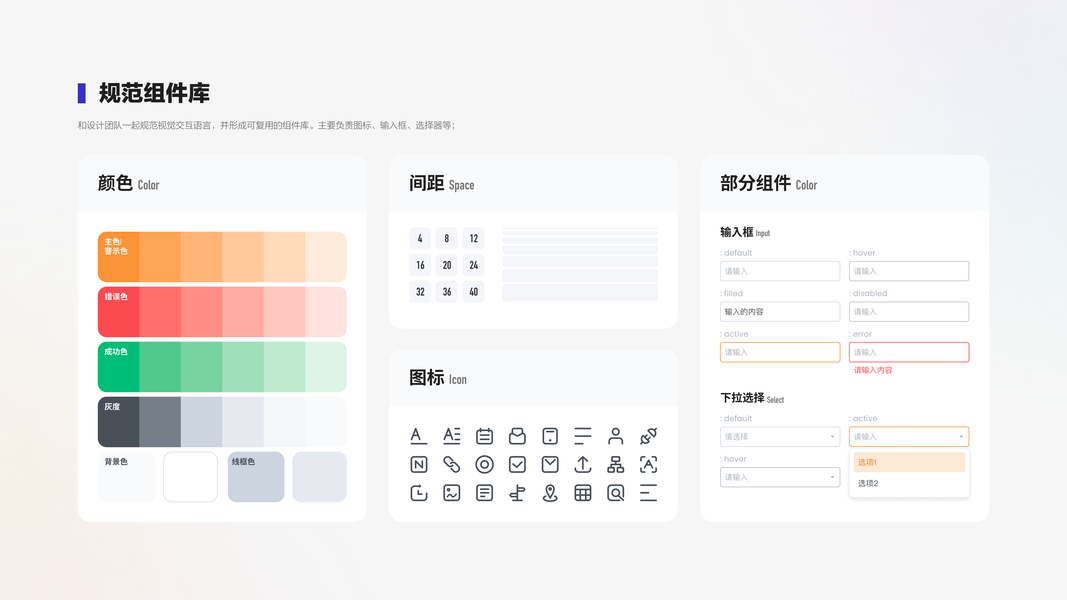1067x600 pixels.
Task: Click the underlined A text icon
Action: [418, 435]
